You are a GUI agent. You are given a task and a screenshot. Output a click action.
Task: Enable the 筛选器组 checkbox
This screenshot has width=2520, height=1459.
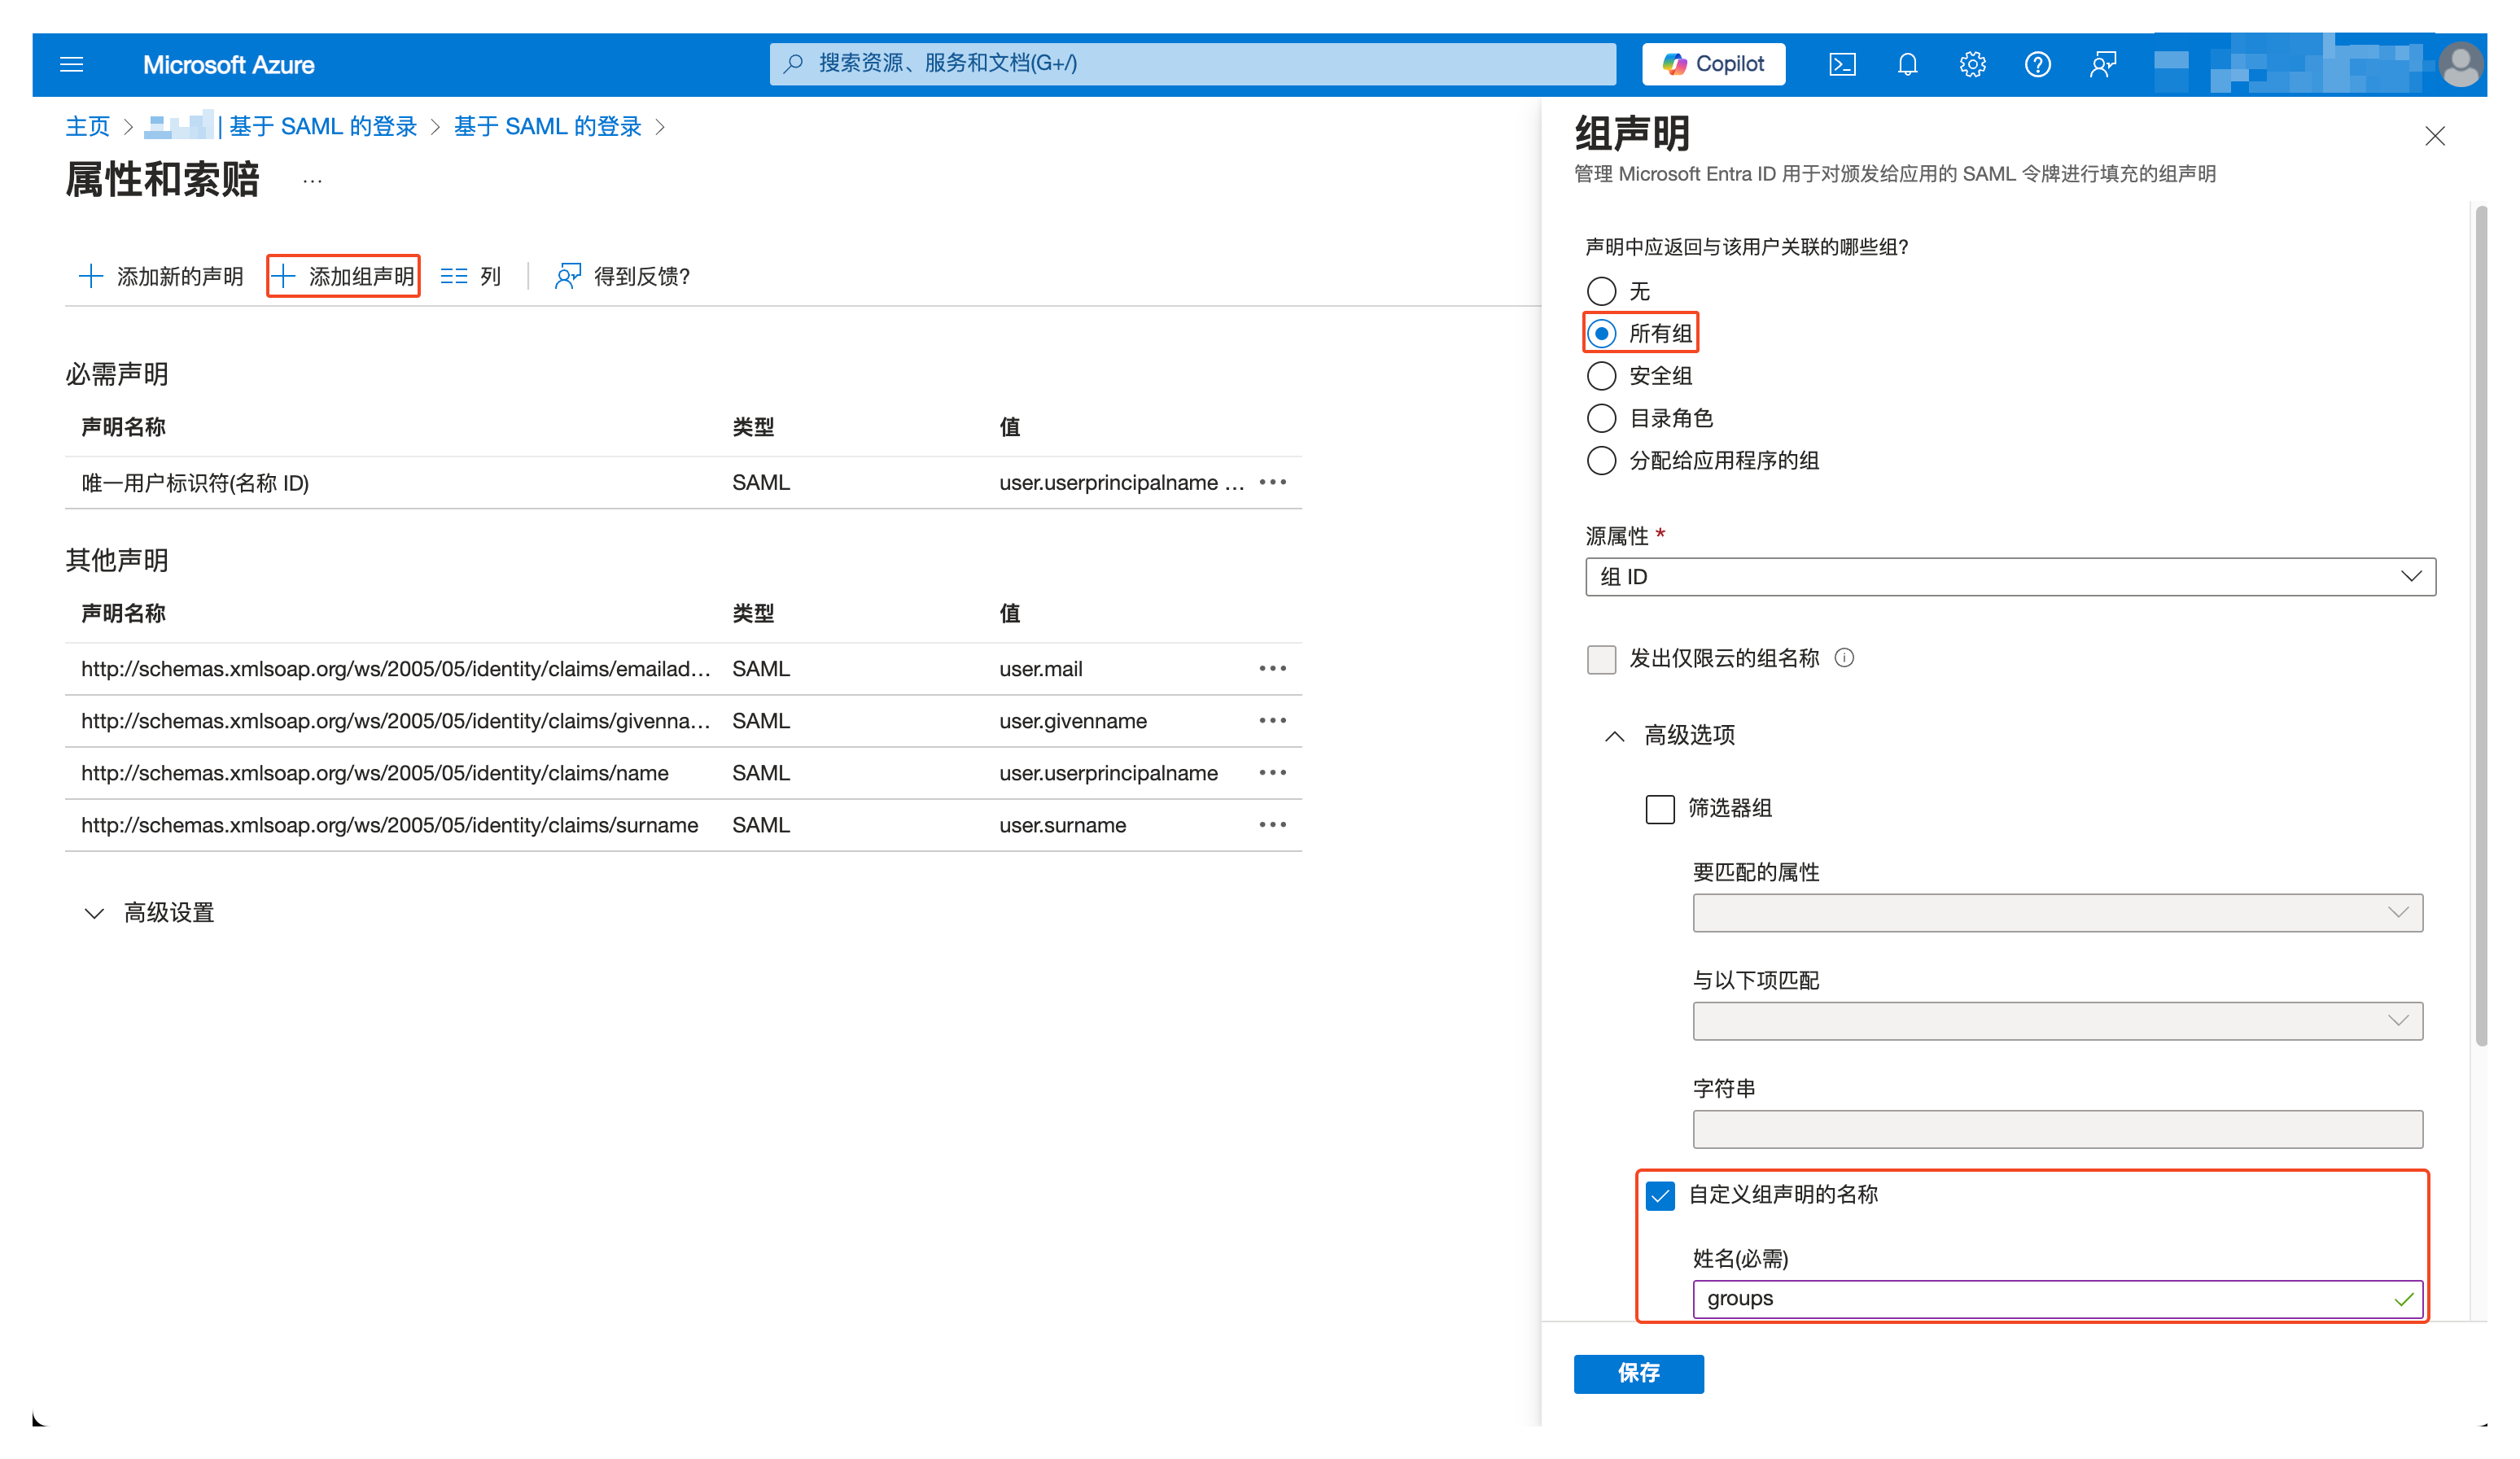pos(1659,809)
